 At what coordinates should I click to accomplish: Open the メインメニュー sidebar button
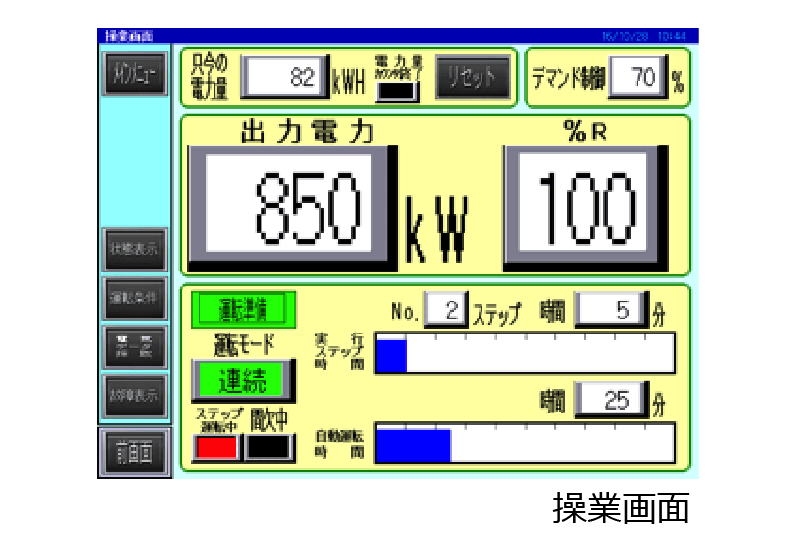(134, 76)
